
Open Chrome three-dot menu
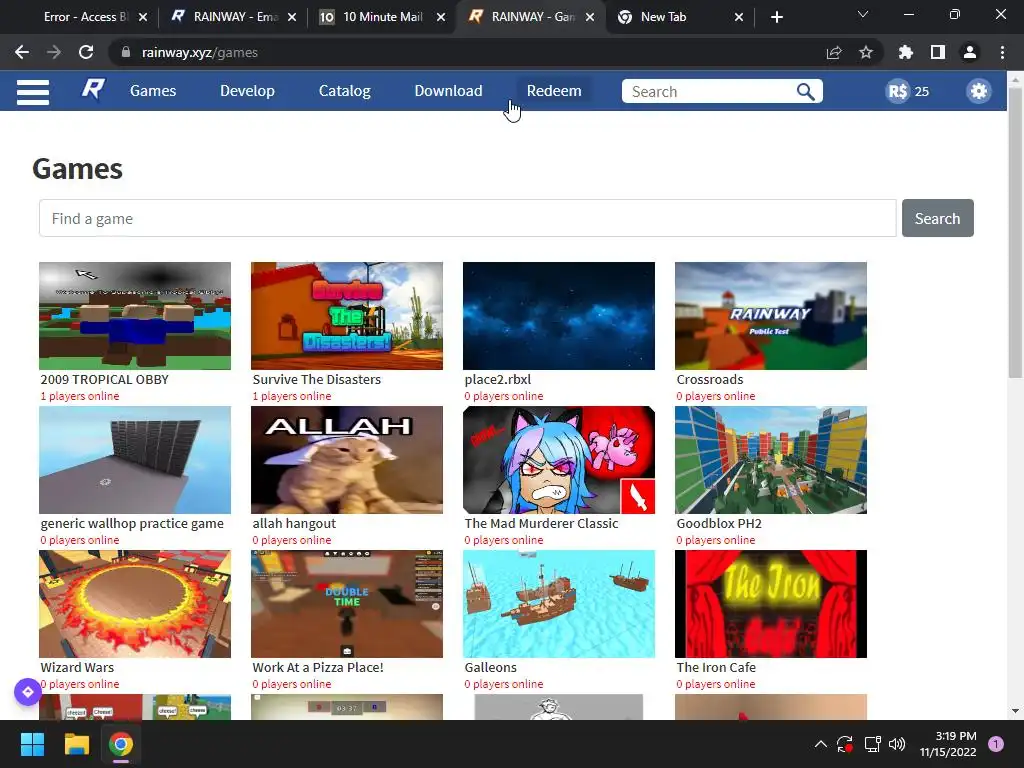tap(1002, 52)
